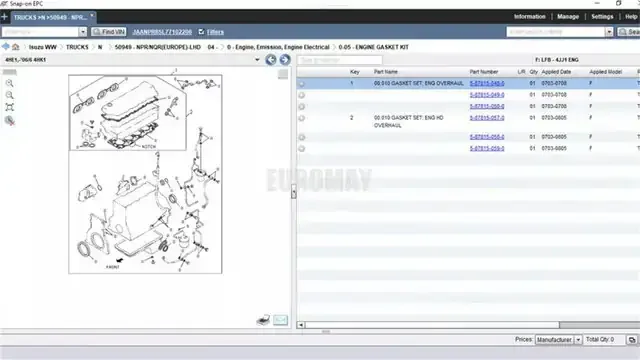
Task: Open the Help menu
Action: pos(631,17)
